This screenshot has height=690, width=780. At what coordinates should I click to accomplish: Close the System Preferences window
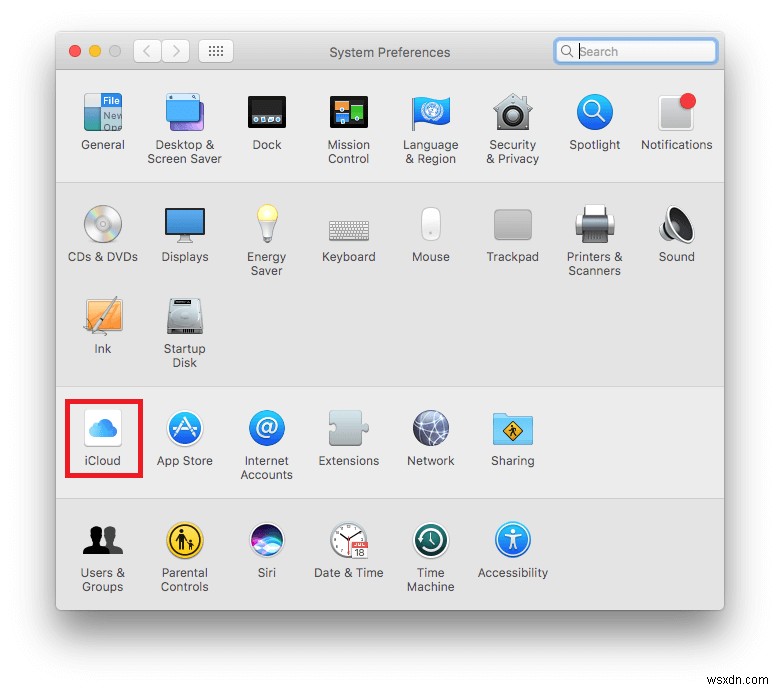pos(75,51)
